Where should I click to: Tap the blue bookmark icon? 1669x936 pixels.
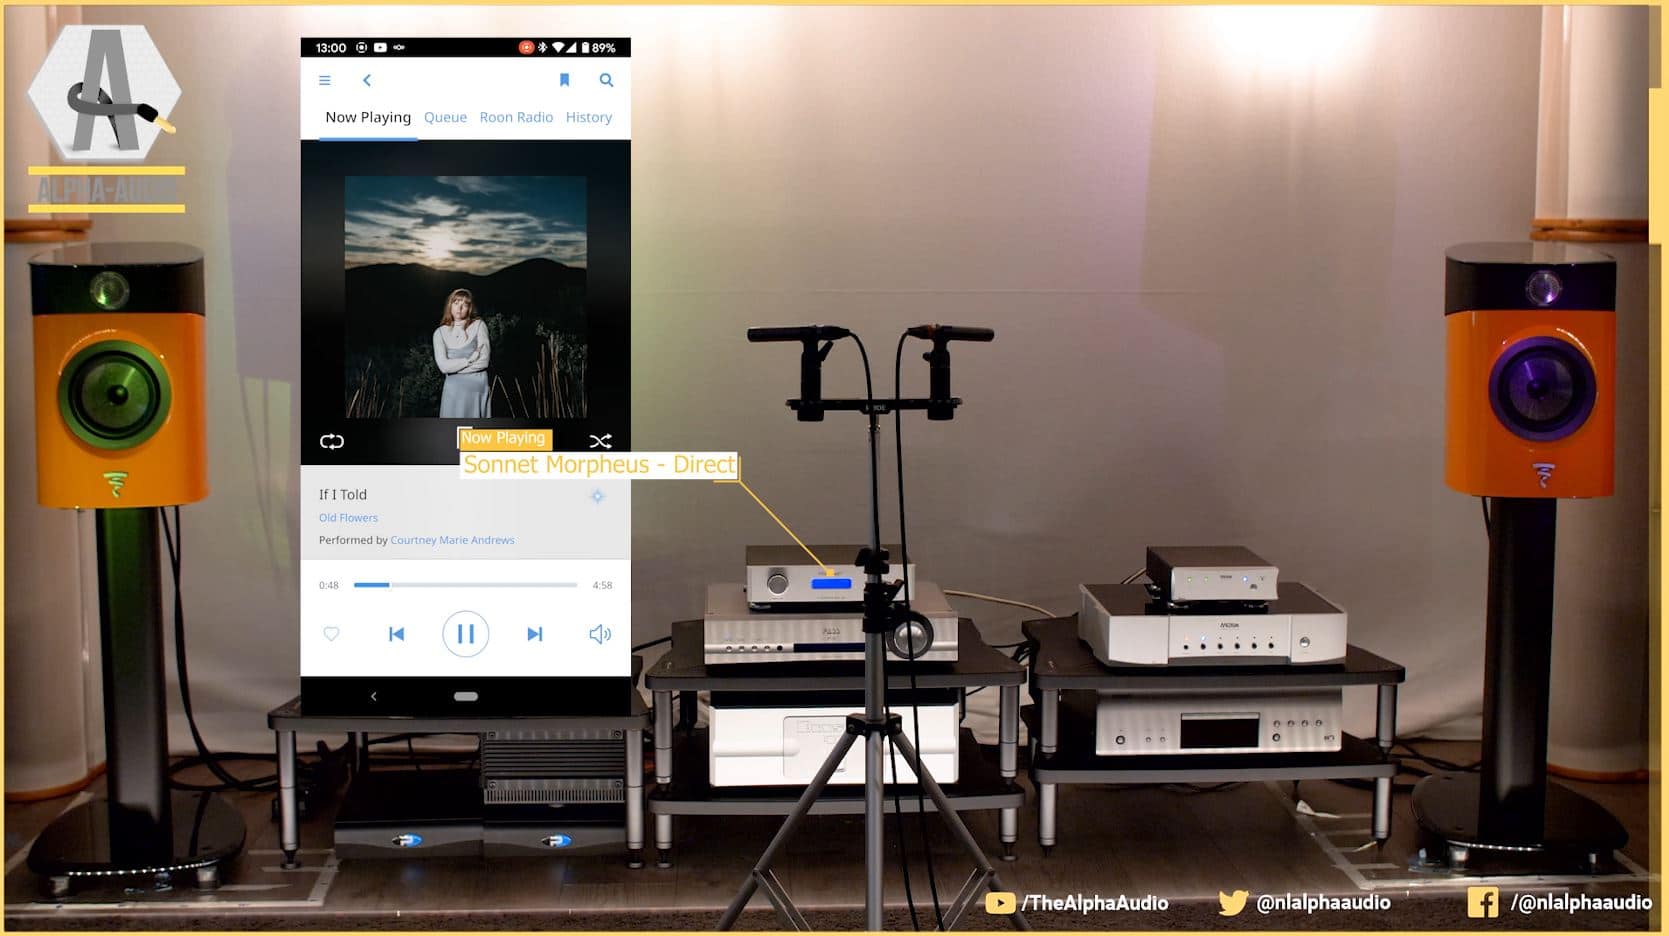pyautogui.click(x=564, y=80)
